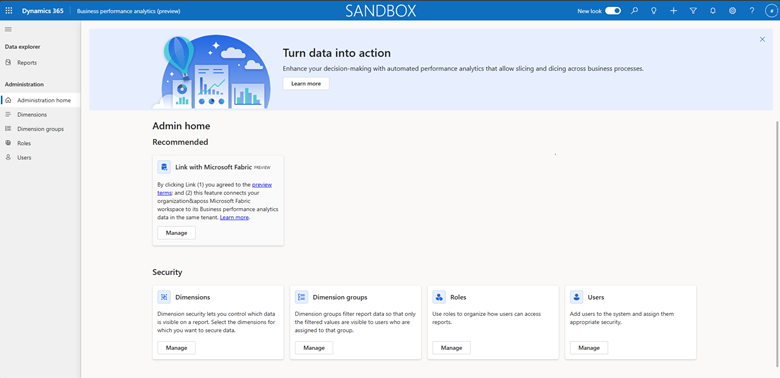
Task: Click the Link with Microsoft Fabric icon
Action: [x=164, y=167]
